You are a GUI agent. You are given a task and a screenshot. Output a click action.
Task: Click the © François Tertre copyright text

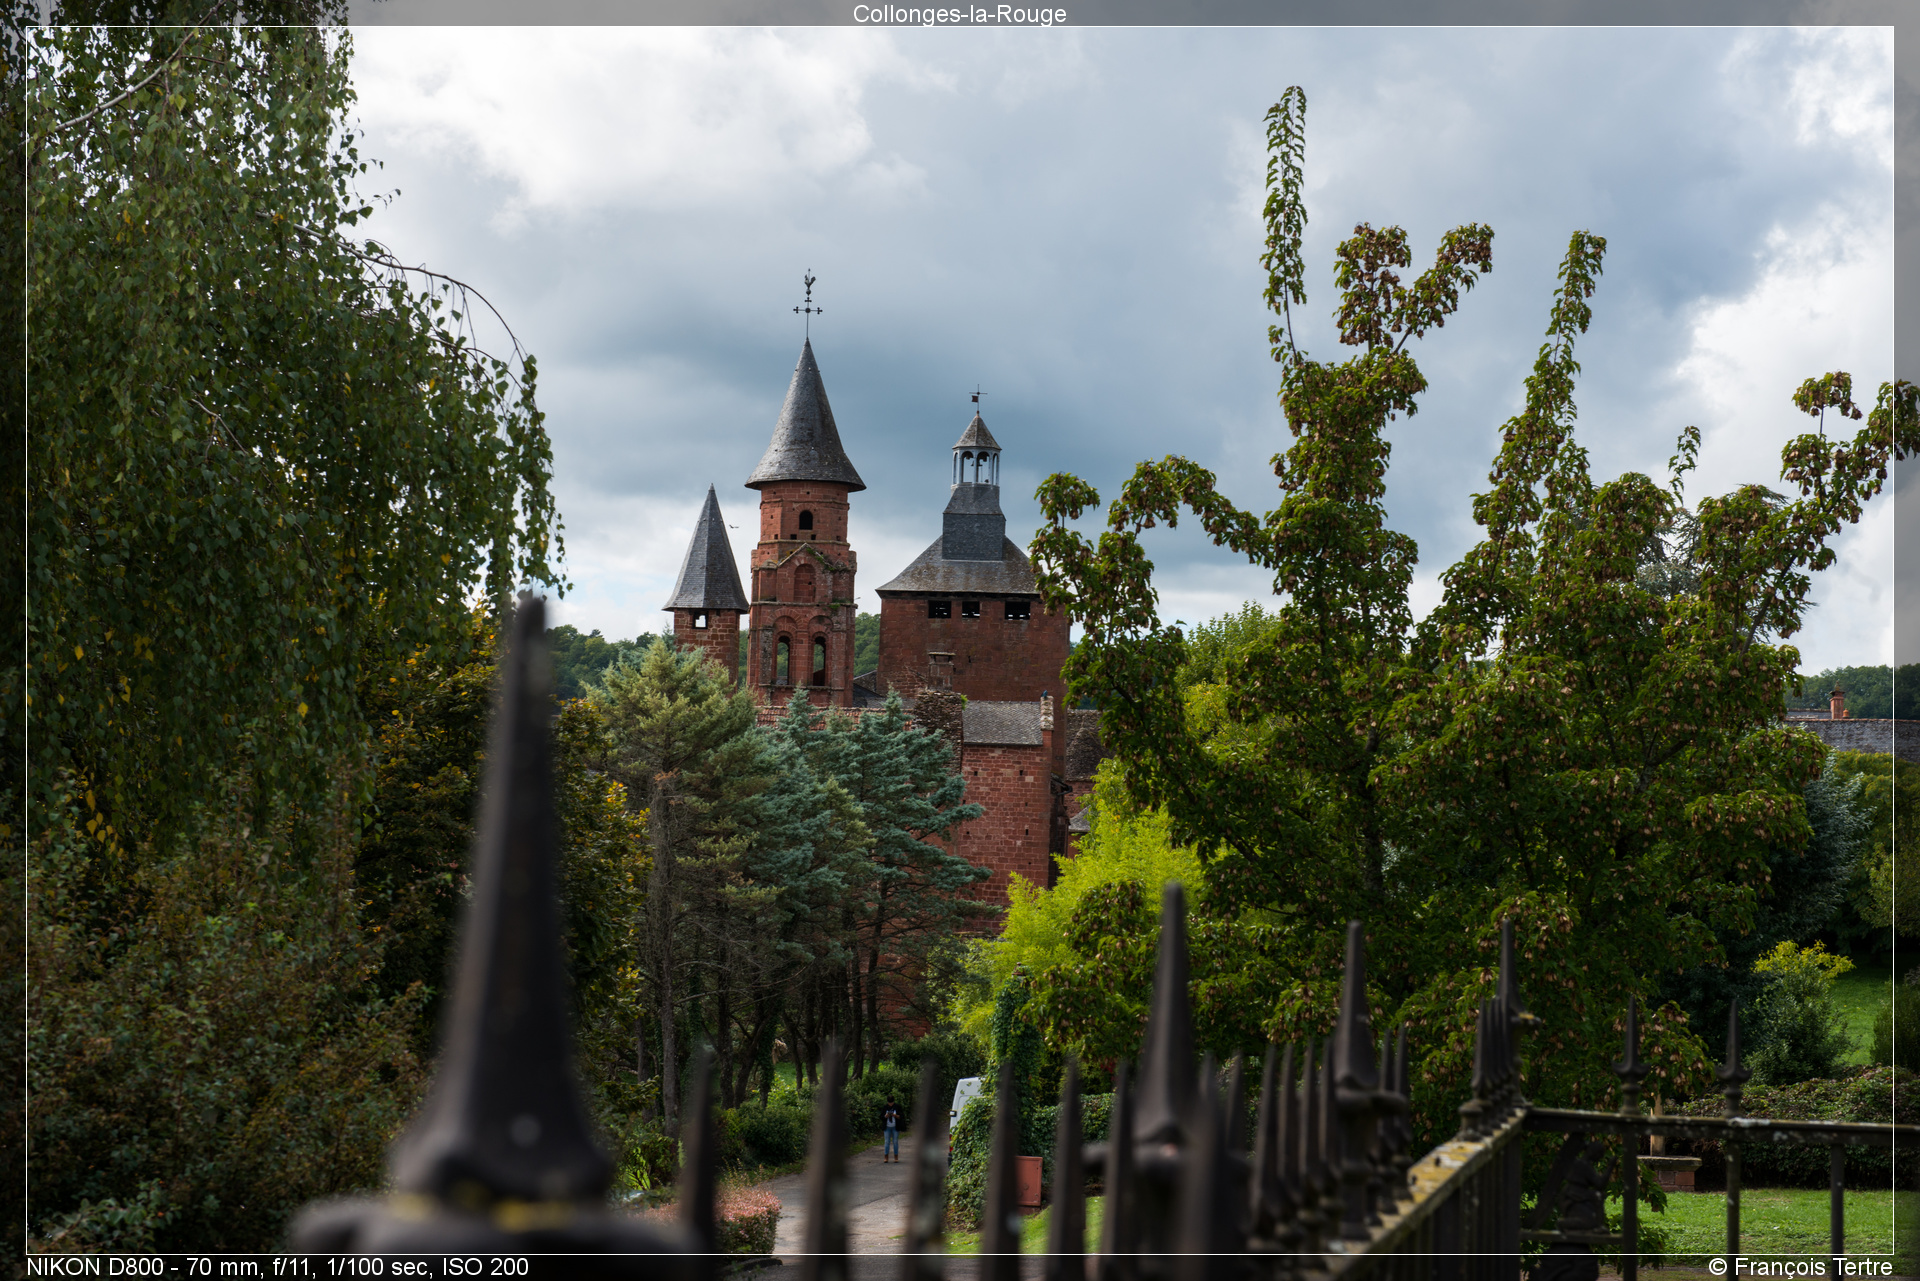pyautogui.click(x=1800, y=1267)
